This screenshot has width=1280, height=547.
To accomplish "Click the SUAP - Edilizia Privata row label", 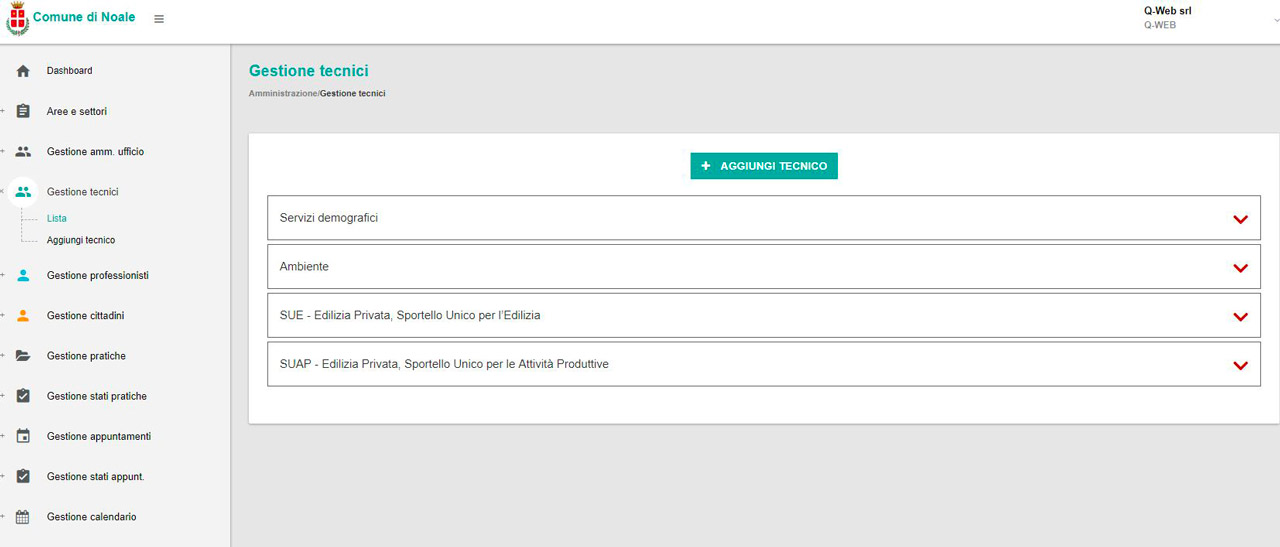I will pos(444,365).
